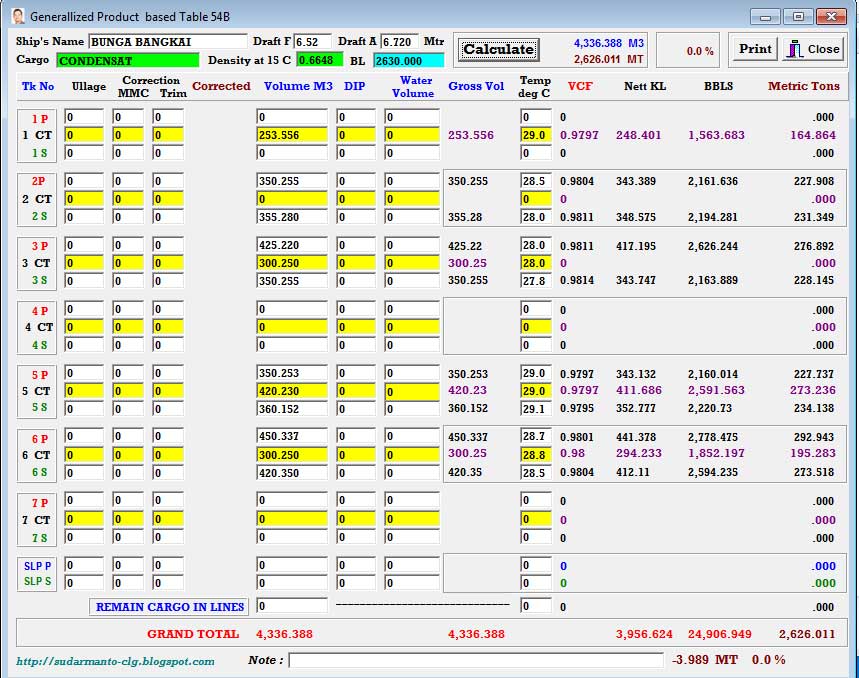Click the Metric Tons column header

coord(806,87)
